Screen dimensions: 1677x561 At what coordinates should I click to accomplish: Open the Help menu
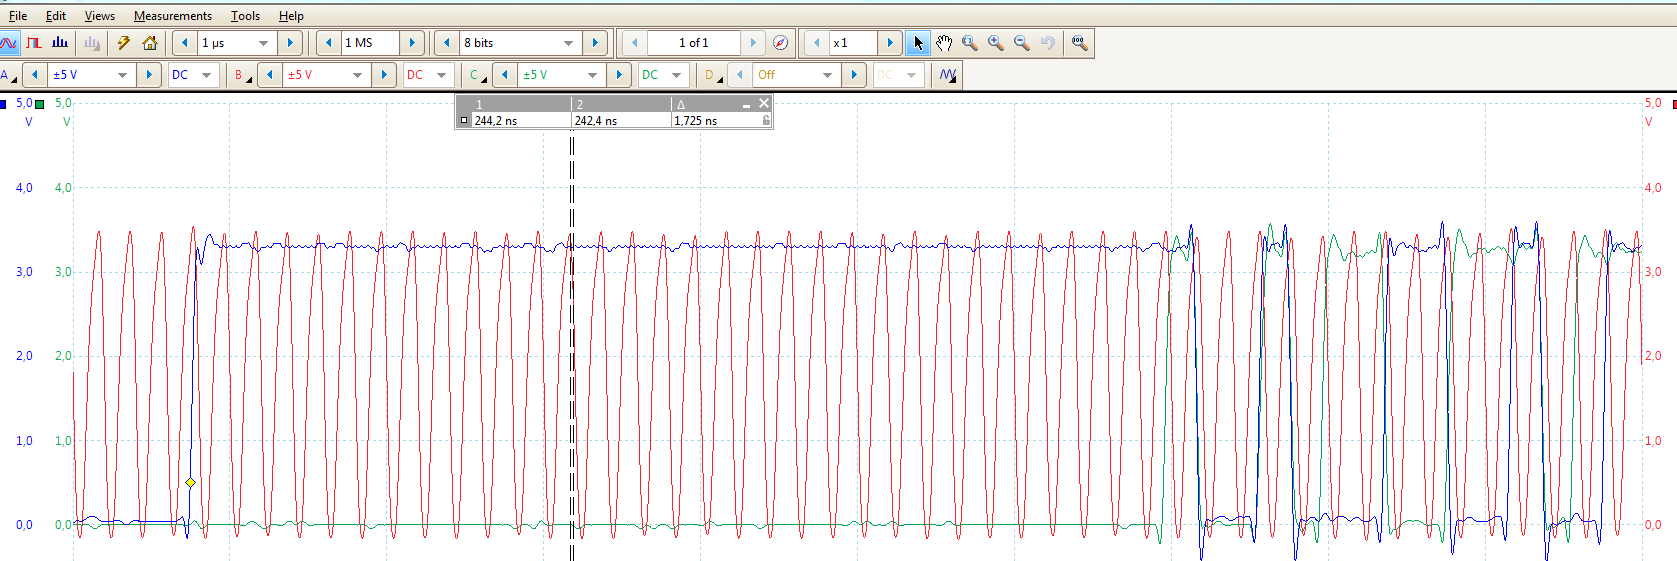[x=291, y=15]
